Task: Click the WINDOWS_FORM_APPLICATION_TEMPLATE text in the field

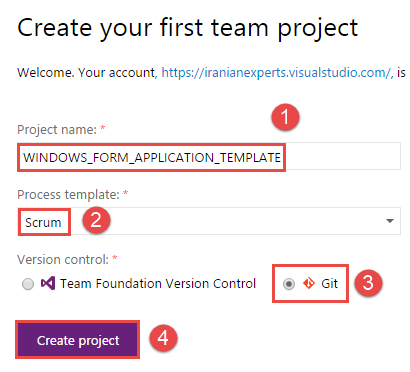Action: [152, 157]
